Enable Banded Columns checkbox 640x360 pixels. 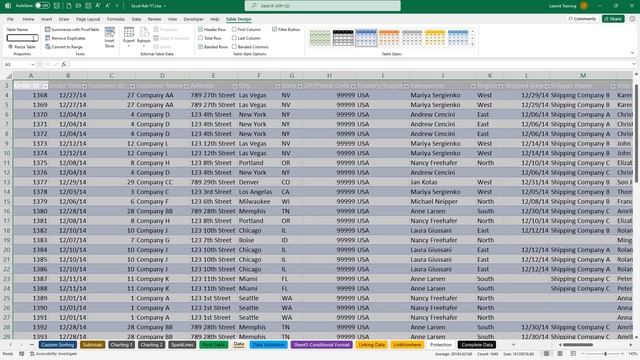234,47
